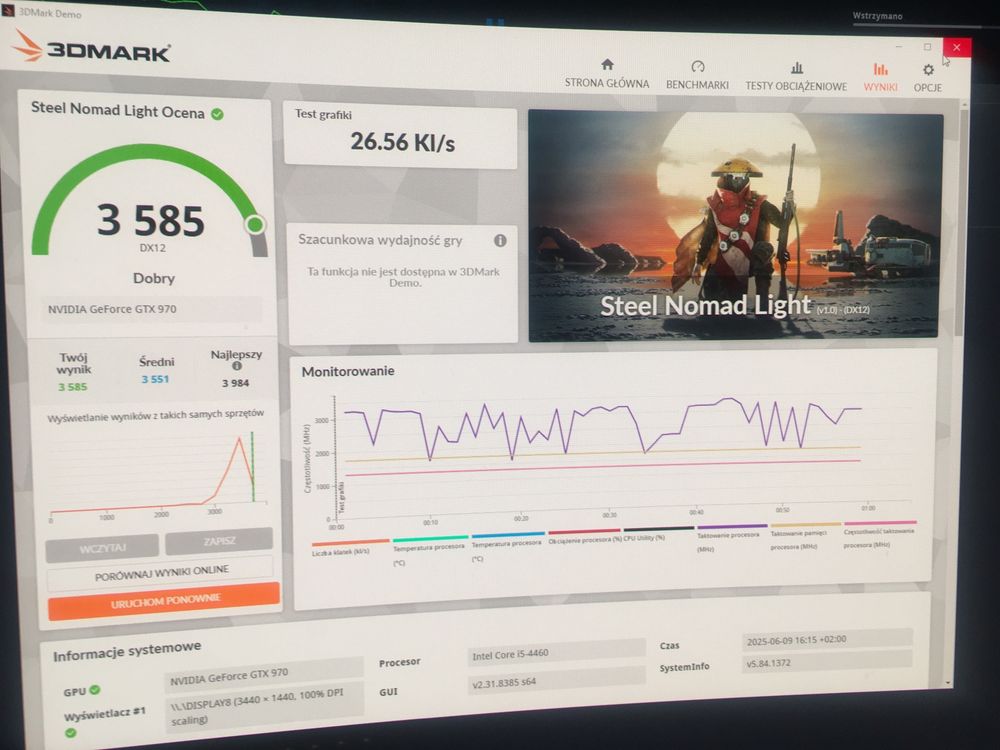Open the info icon under Najlepszy
Image resolution: width=1000 pixels, height=750 pixels.
[237, 366]
